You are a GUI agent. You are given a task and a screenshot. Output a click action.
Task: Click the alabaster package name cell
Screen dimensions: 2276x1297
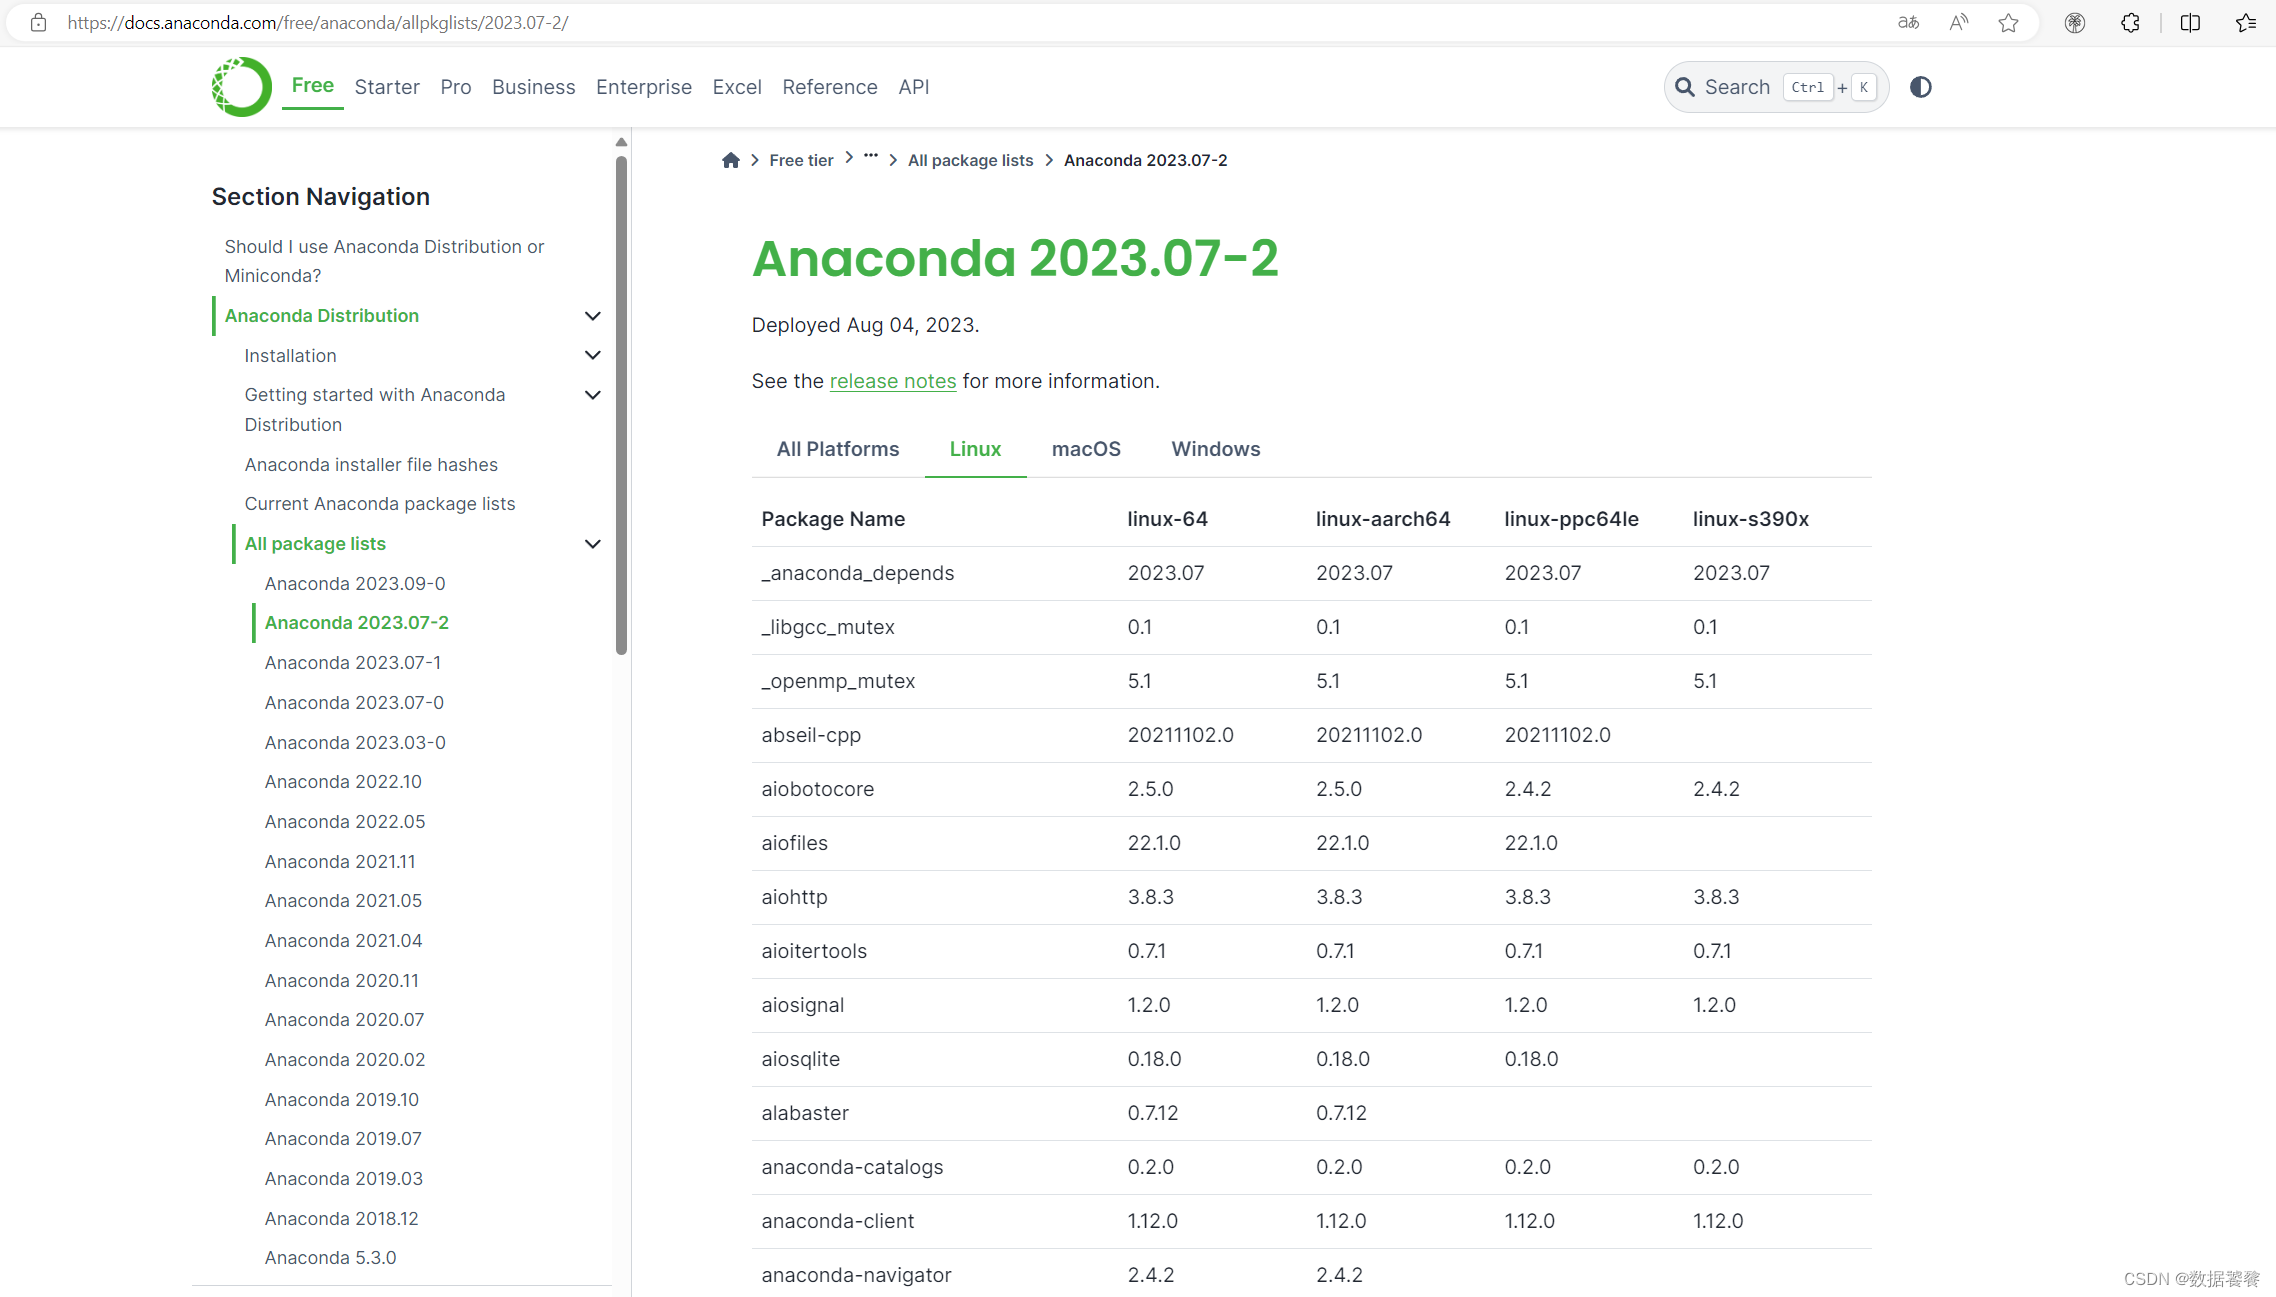pyautogui.click(x=805, y=1113)
